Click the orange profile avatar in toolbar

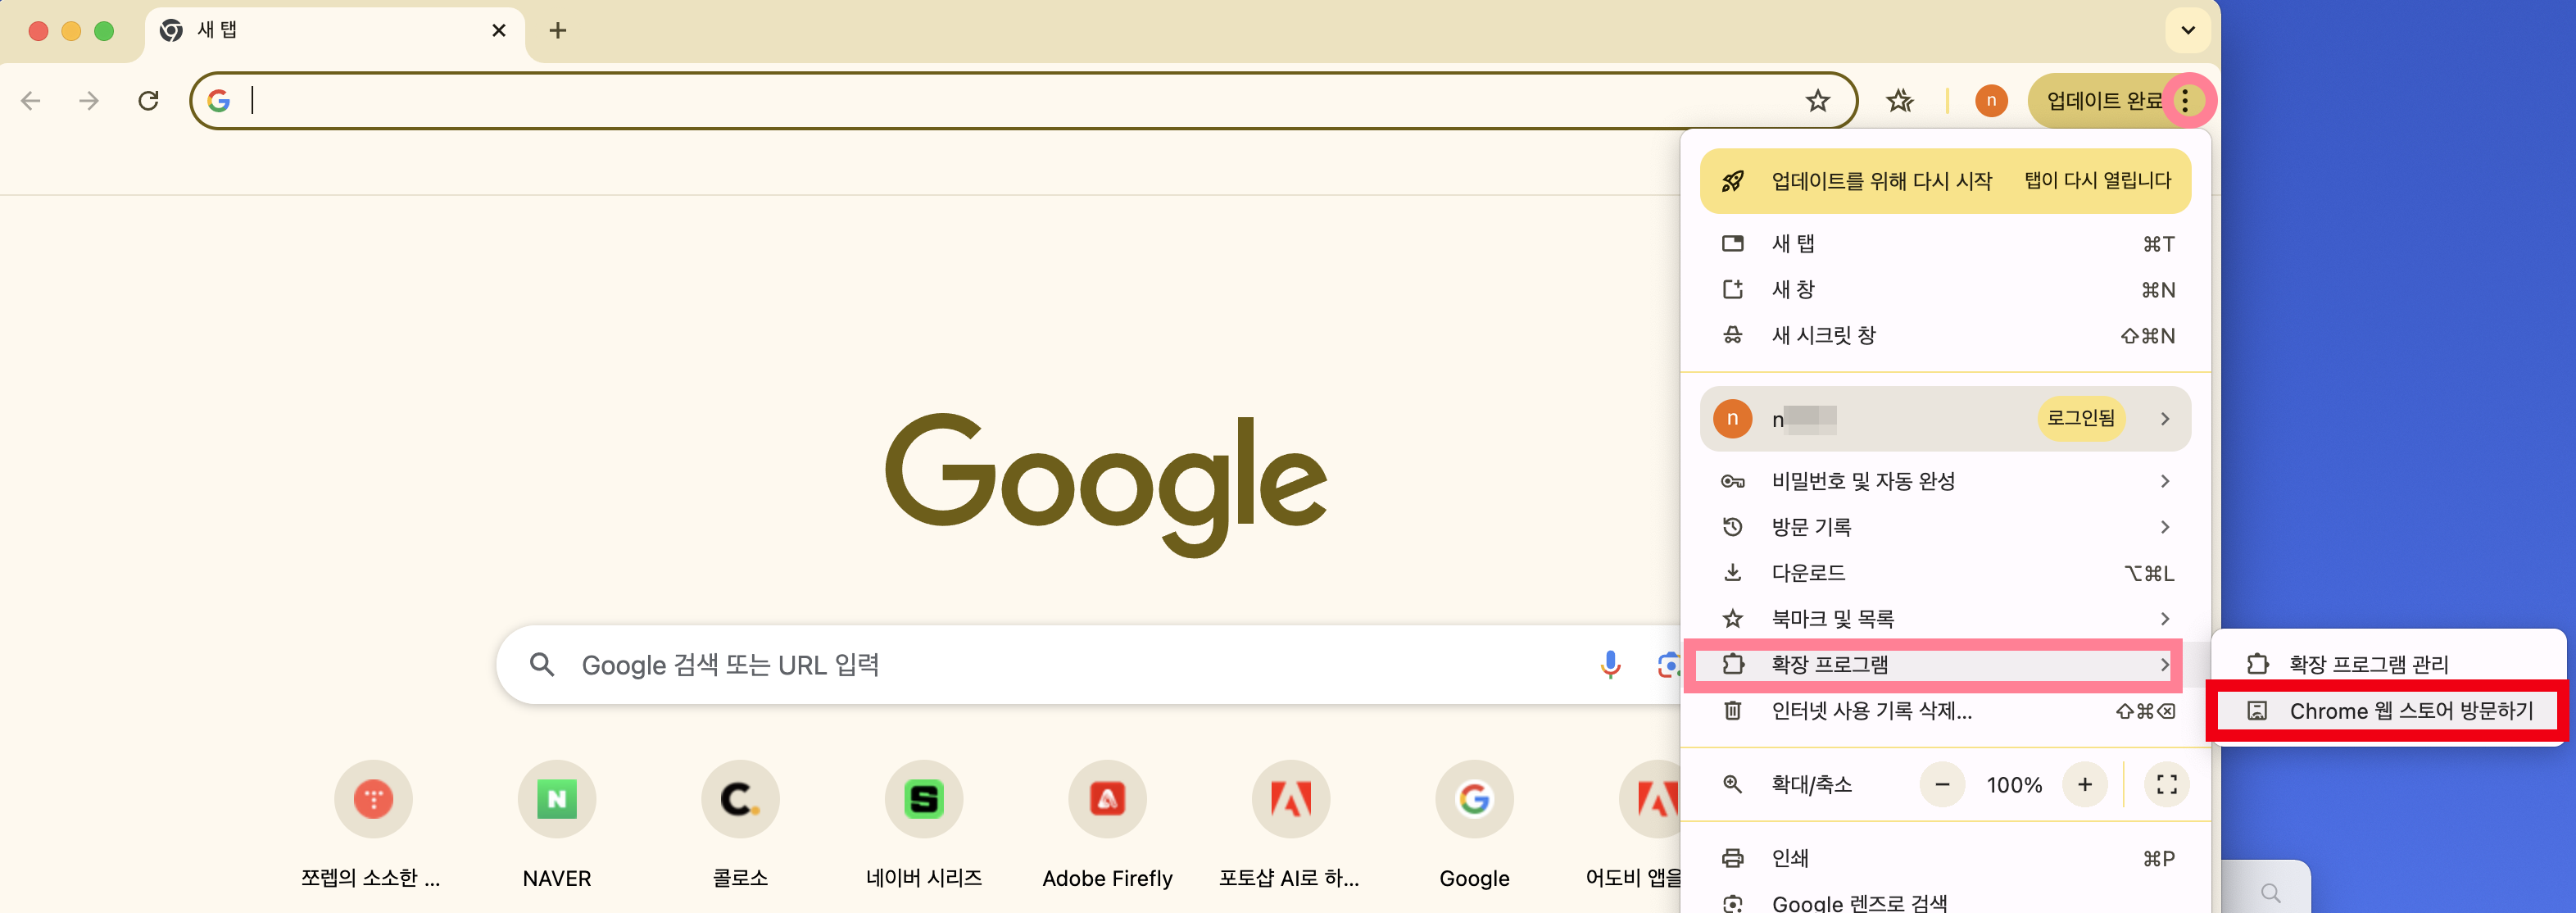(x=1990, y=101)
